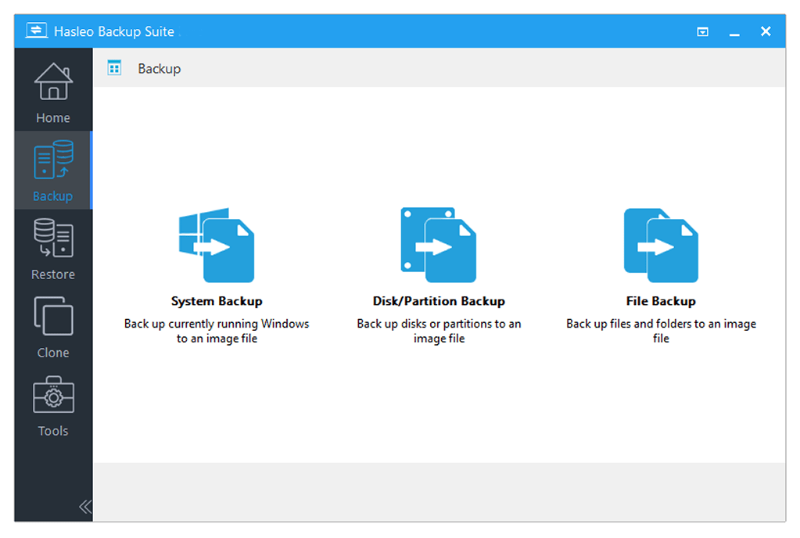Click the System Backup Windows icon
Screen dimensions: 800x538
point(216,245)
